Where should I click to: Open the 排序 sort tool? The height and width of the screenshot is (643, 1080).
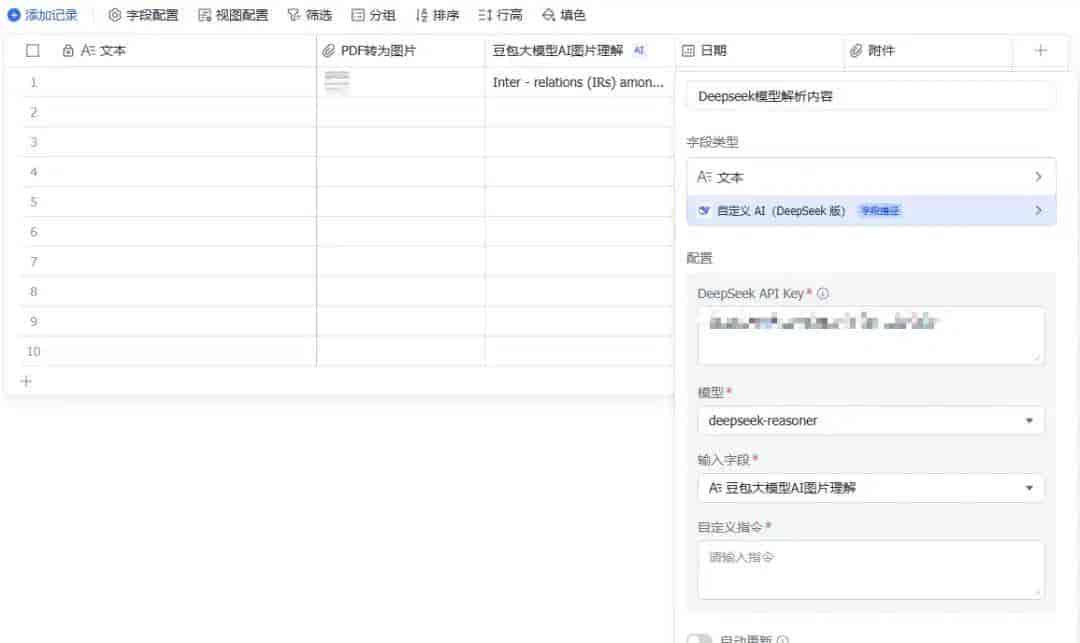click(x=437, y=14)
